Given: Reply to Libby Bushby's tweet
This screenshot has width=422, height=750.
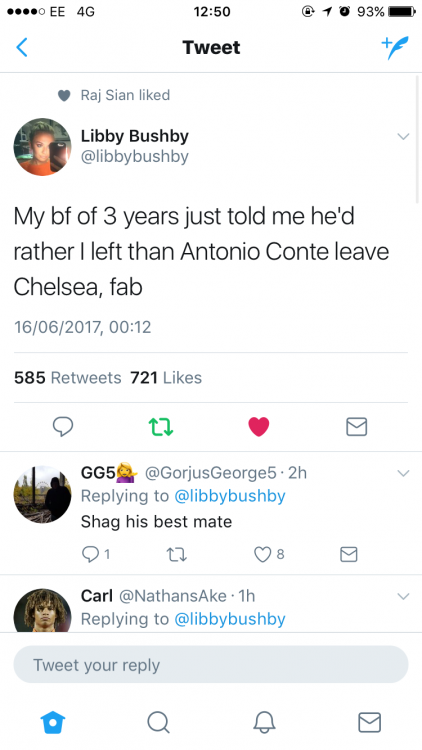Looking at the screenshot, I should point(63,427).
